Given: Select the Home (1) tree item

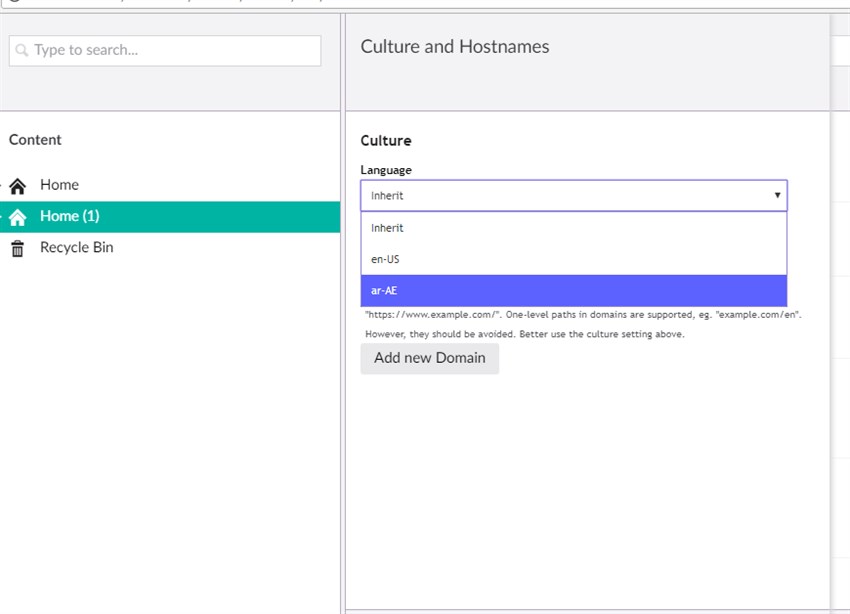Looking at the screenshot, I should pos(68,215).
